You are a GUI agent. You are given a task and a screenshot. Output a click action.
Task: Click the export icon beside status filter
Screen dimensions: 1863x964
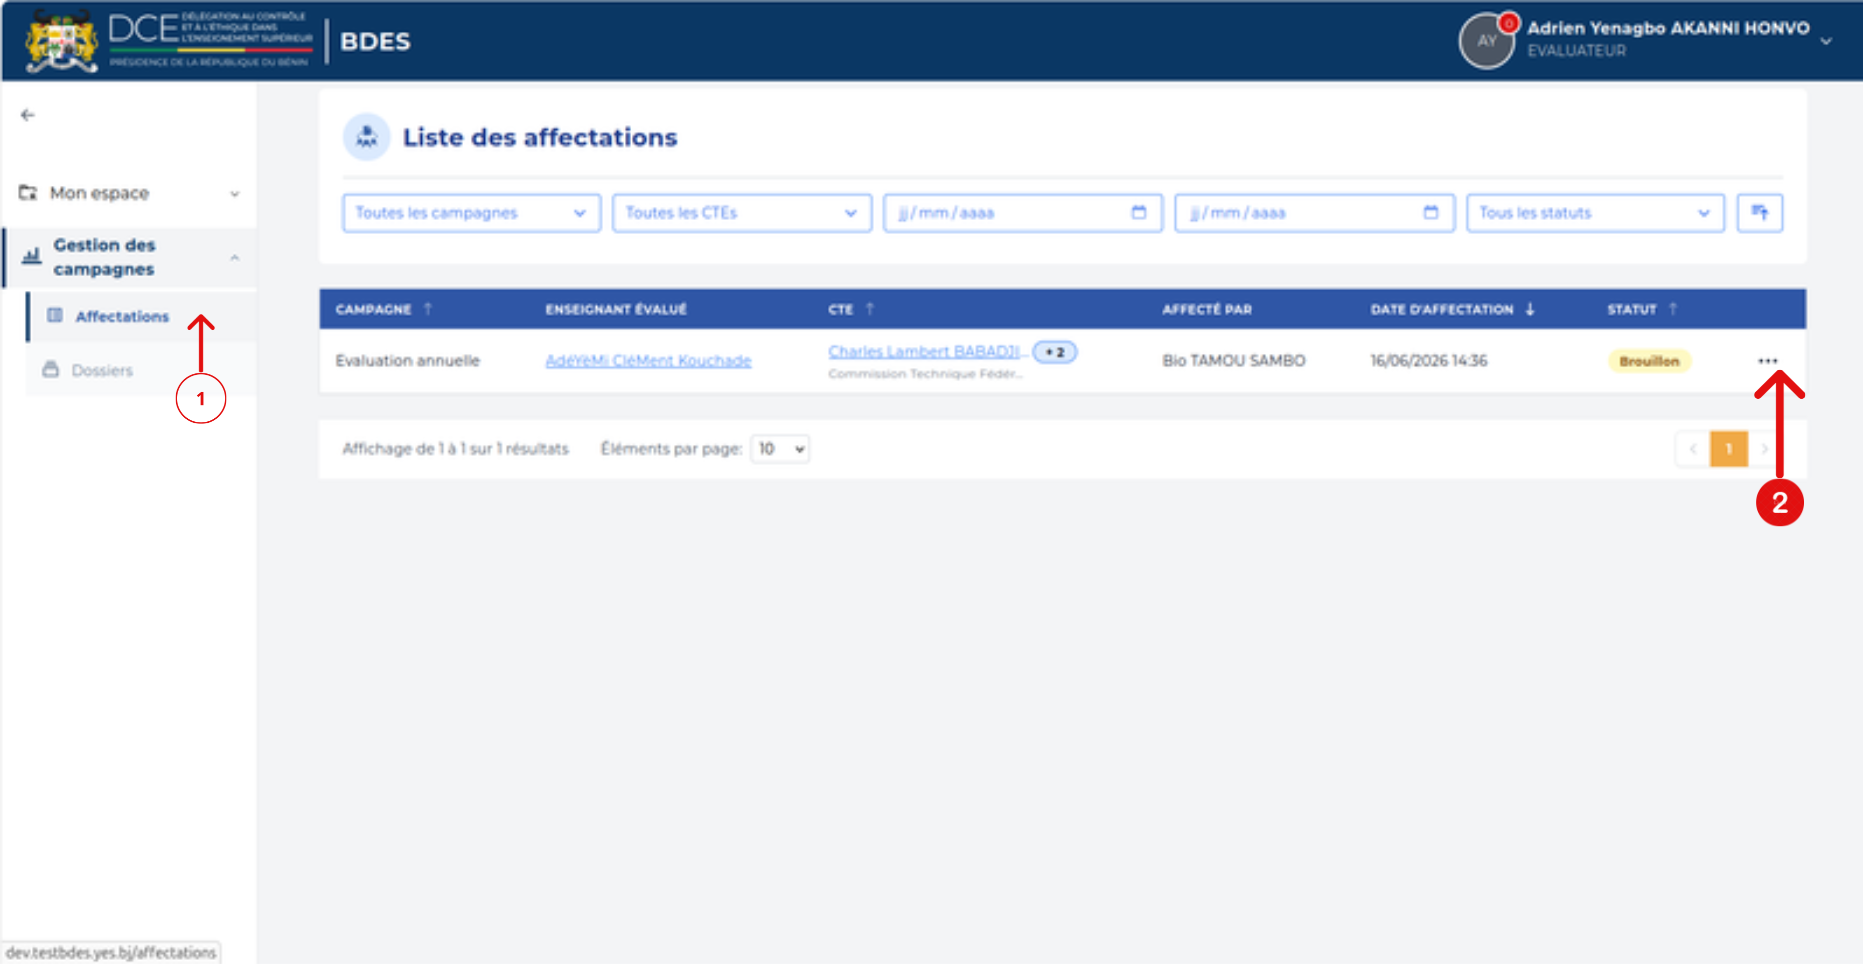tap(1759, 213)
